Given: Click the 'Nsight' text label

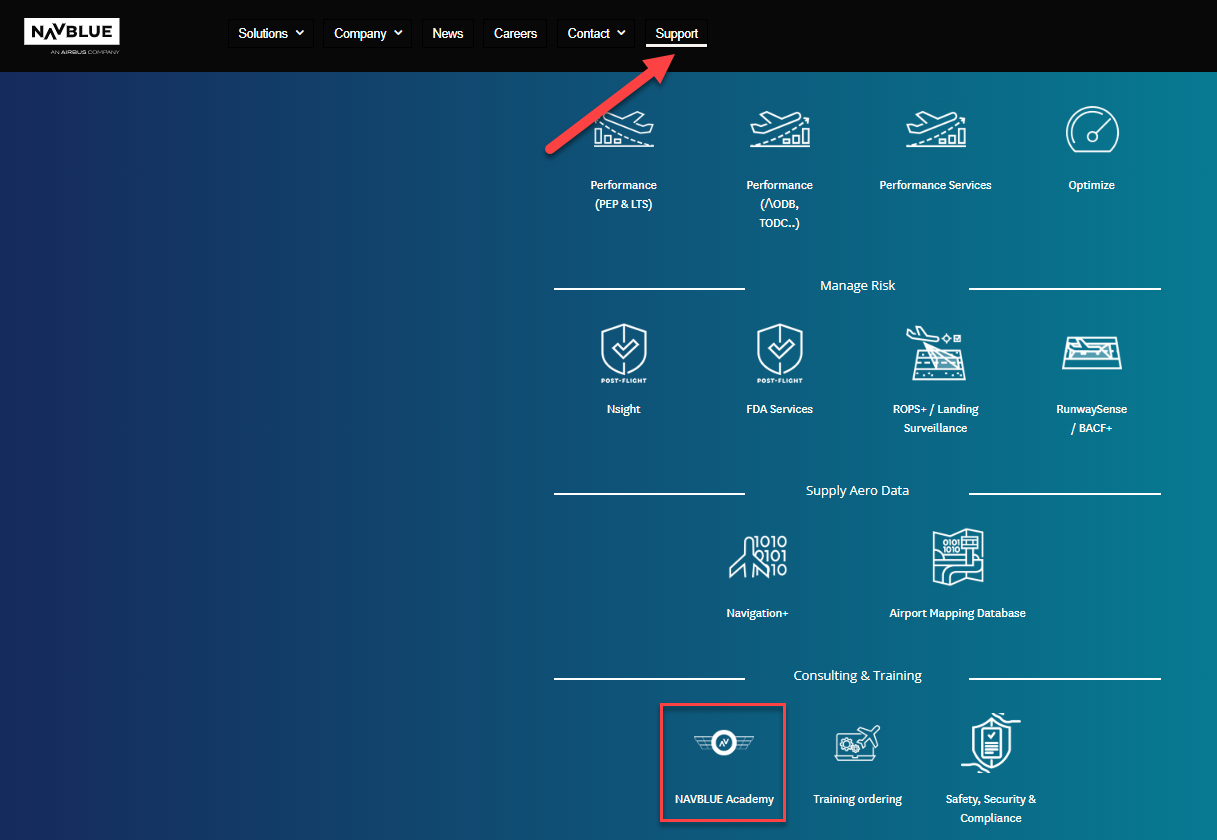Looking at the screenshot, I should click(623, 409).
